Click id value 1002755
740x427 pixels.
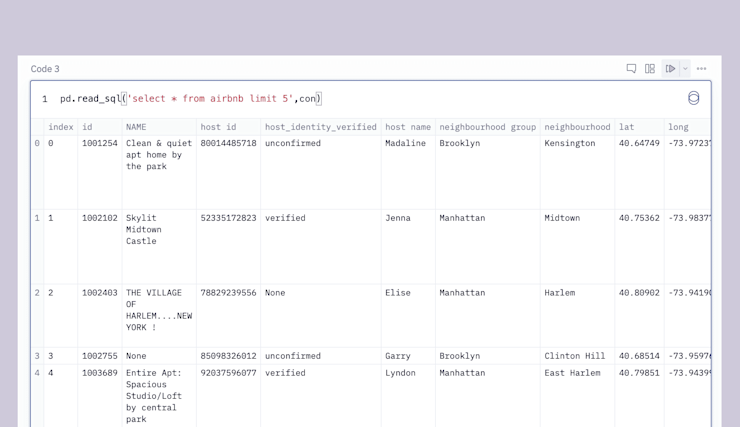coord(100,356)
